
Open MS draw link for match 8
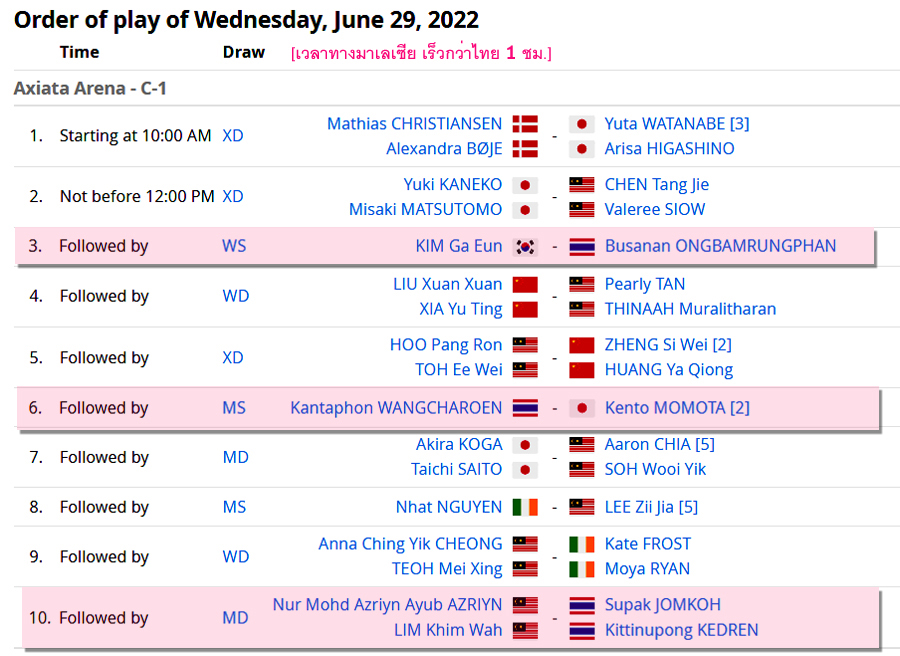[234, 507]
